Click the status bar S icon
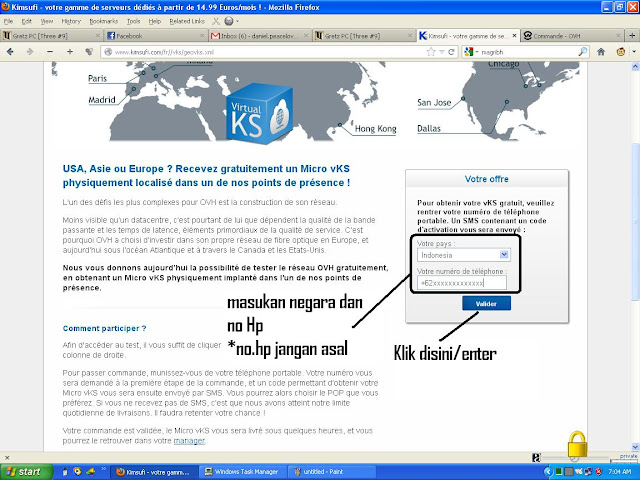Image resolution: width=640 pixels, height=480 pixels. click(x=536, y=458)
